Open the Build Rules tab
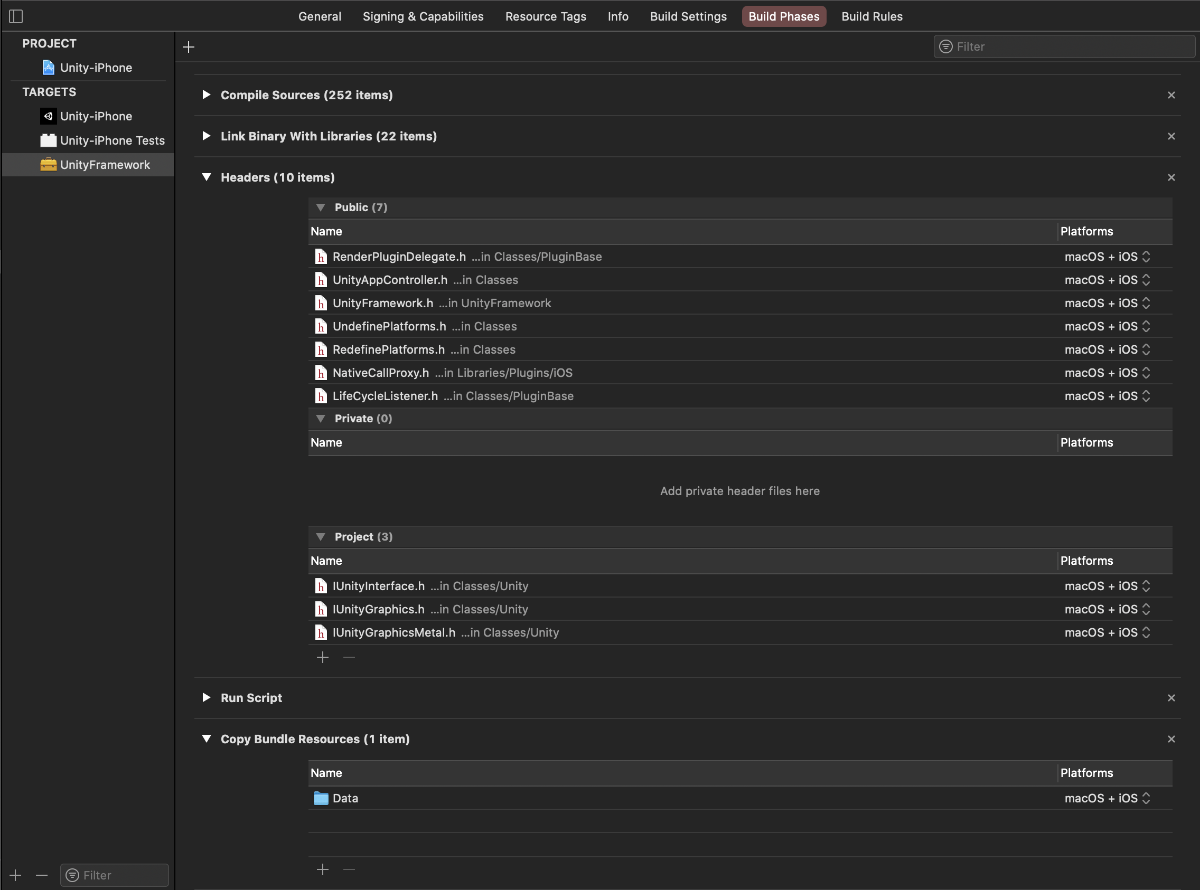Screen dimensions: 1200x890 point(872,16)
